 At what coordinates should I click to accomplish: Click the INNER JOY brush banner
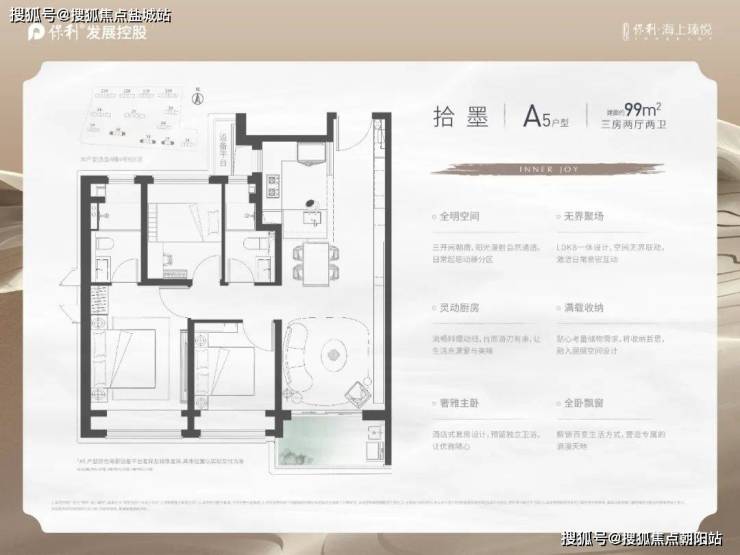click(x=547, y=169)
